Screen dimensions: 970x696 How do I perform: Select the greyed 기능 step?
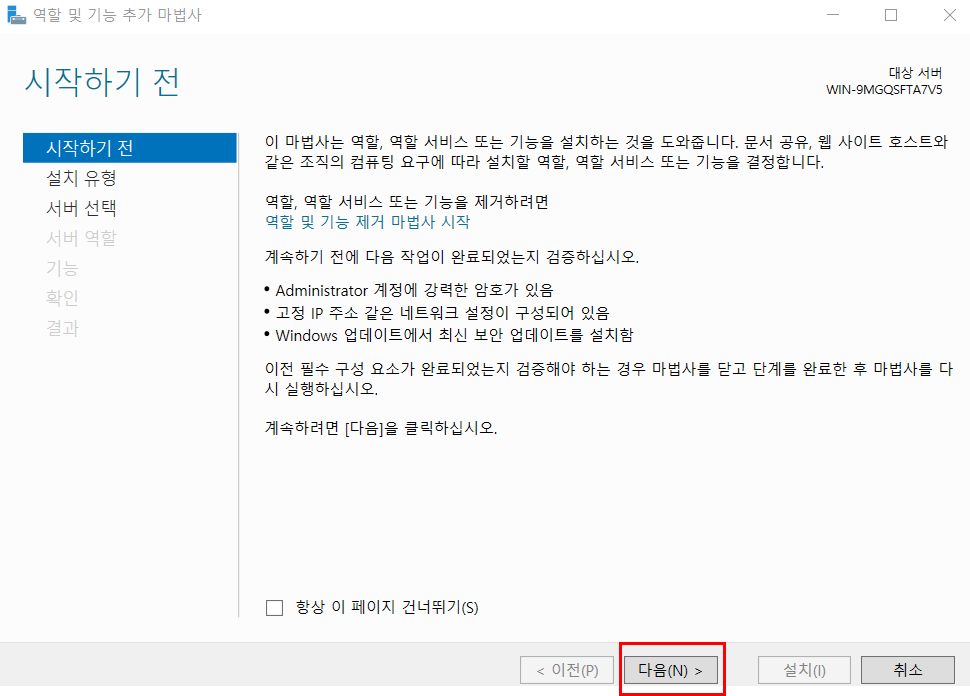(62, 268)
